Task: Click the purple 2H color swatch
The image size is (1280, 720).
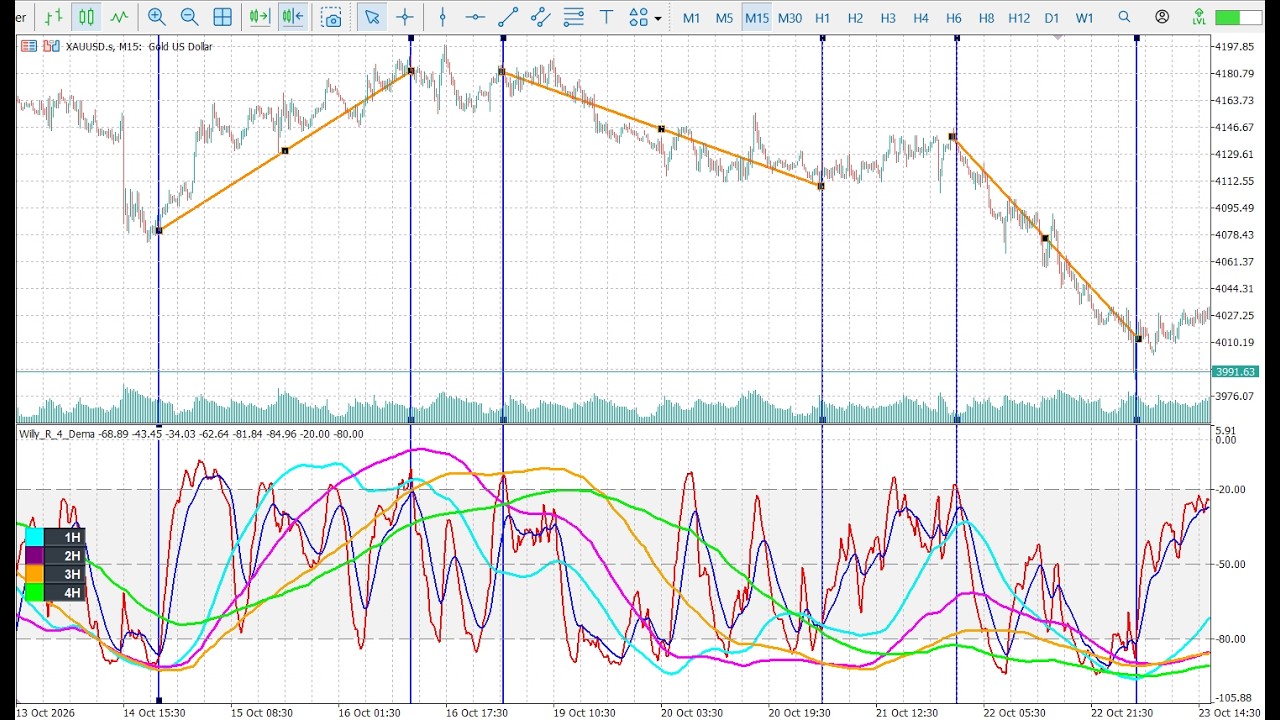Action: coord(35,555)
